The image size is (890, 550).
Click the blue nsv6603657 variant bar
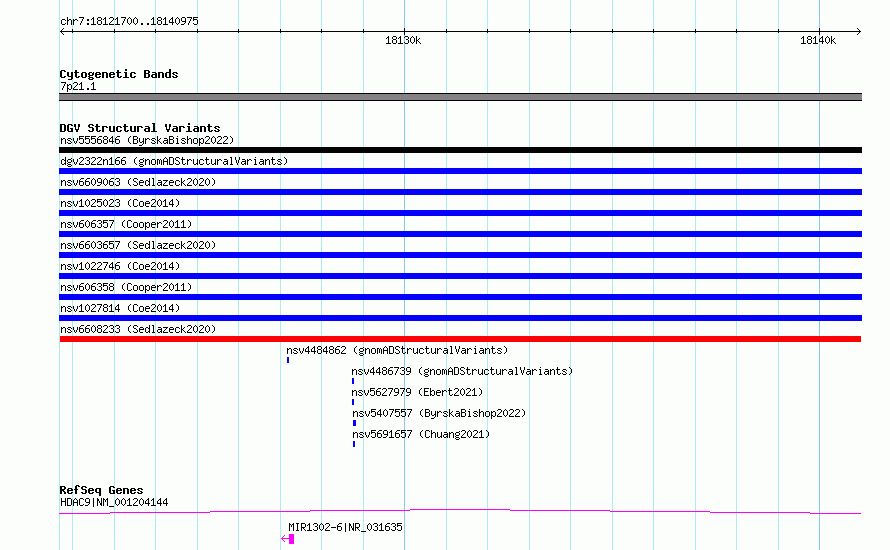pyautogui.click(x=460, y=255)
